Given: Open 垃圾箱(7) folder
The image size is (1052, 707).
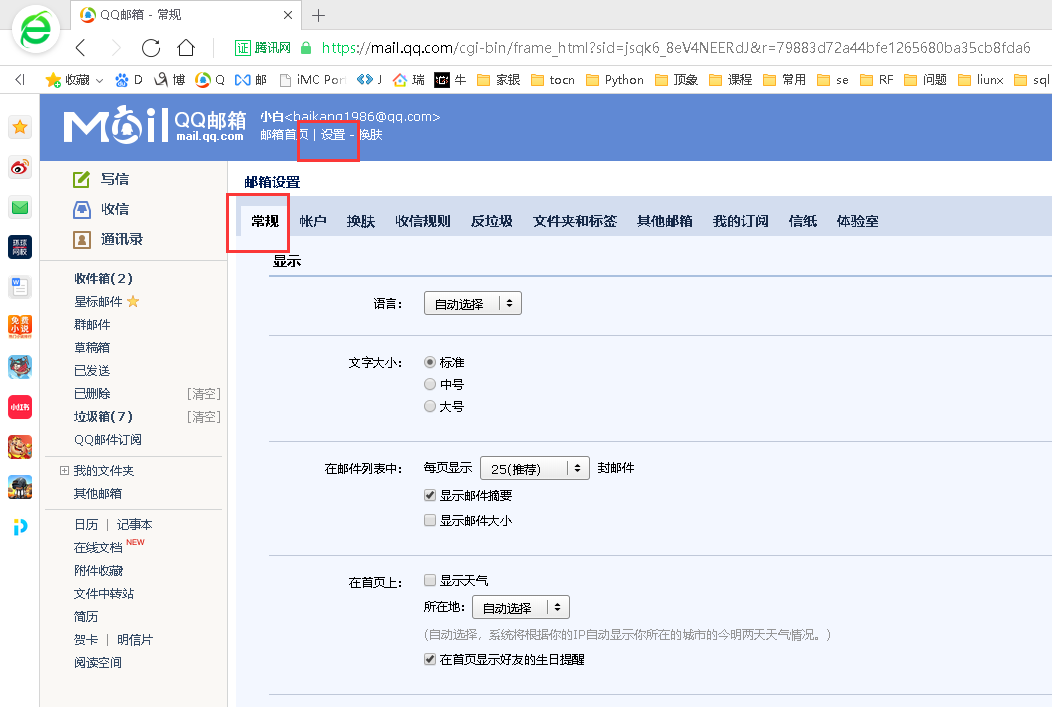Looking at the screenshot, I should coord(103,417).
